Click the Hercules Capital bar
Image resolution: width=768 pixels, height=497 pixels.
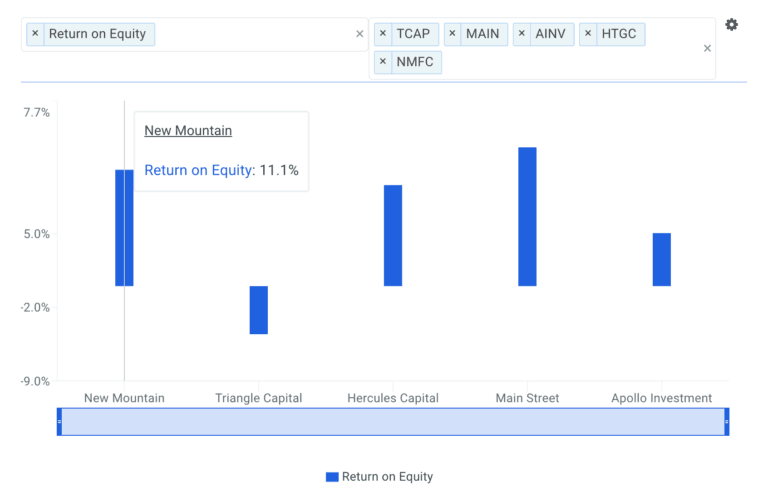(x=392, y=235)
